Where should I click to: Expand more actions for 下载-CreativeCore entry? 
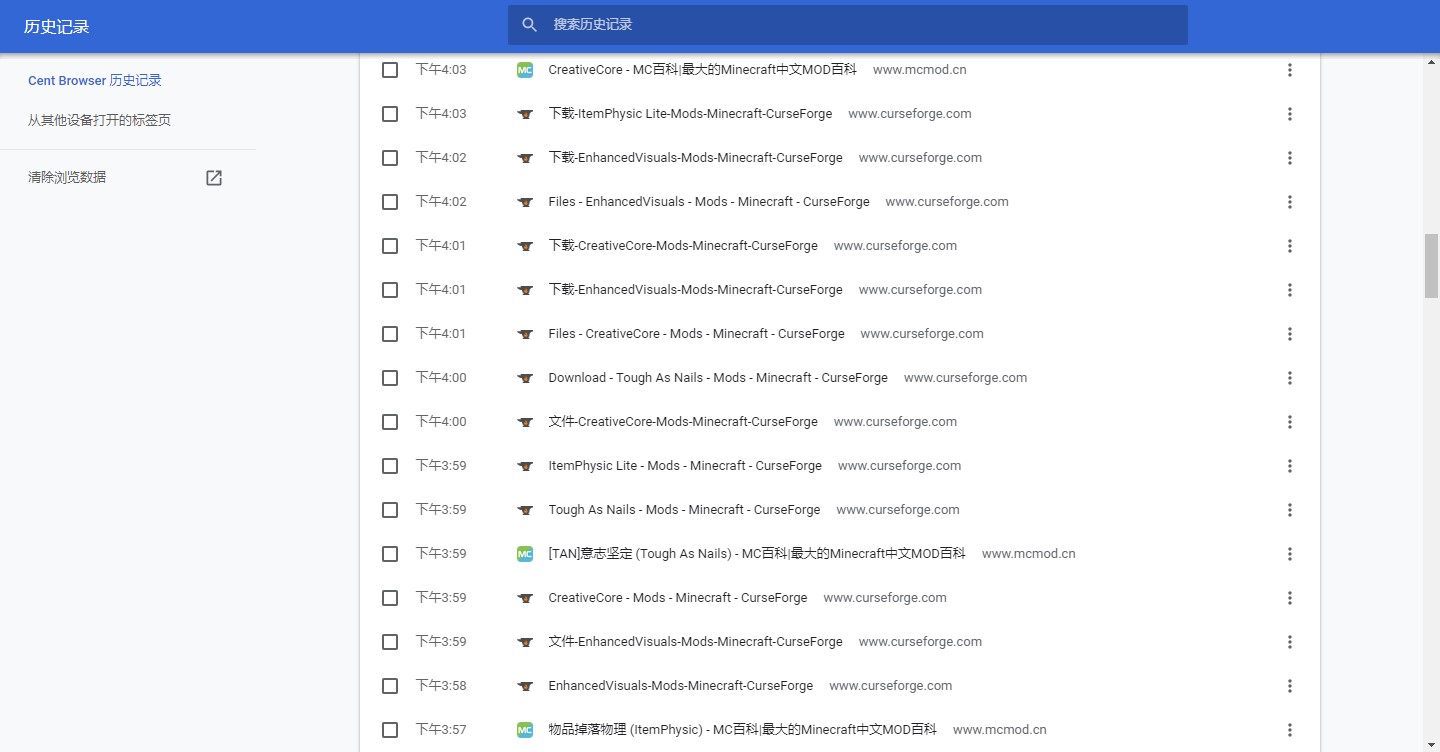tap(1290, 246)
